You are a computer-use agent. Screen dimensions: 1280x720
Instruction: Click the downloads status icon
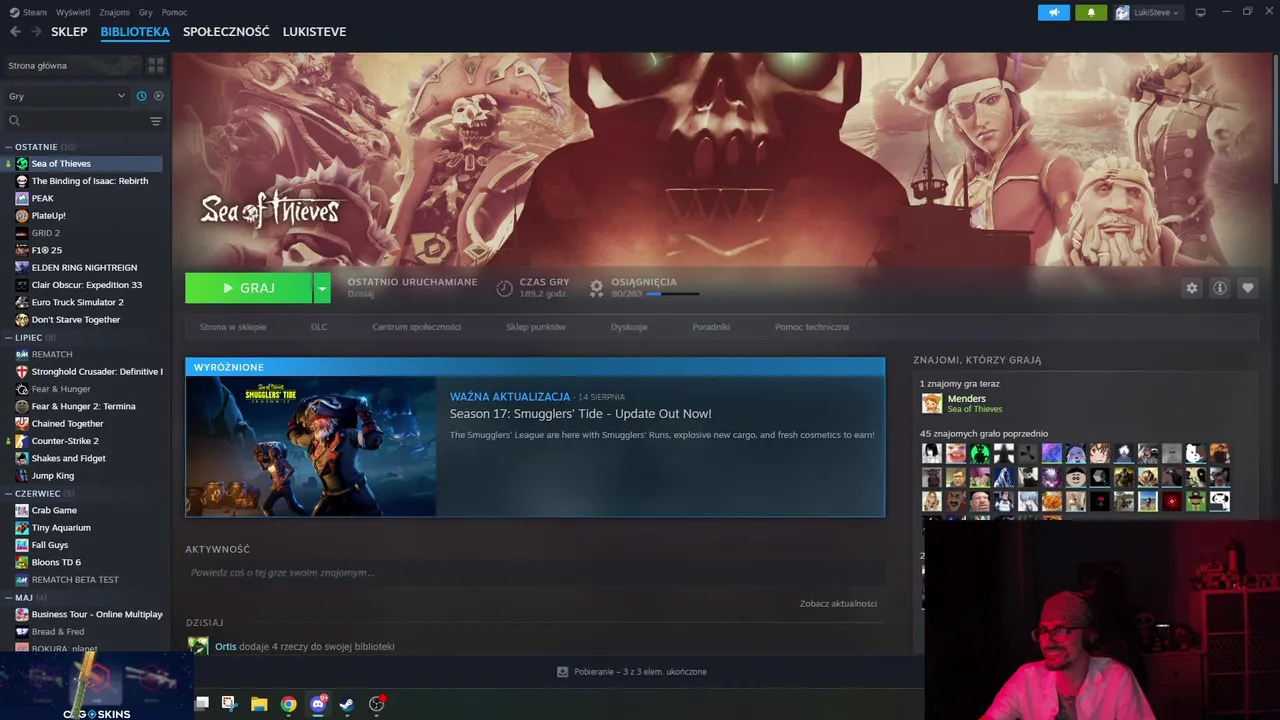click(562, 672)
